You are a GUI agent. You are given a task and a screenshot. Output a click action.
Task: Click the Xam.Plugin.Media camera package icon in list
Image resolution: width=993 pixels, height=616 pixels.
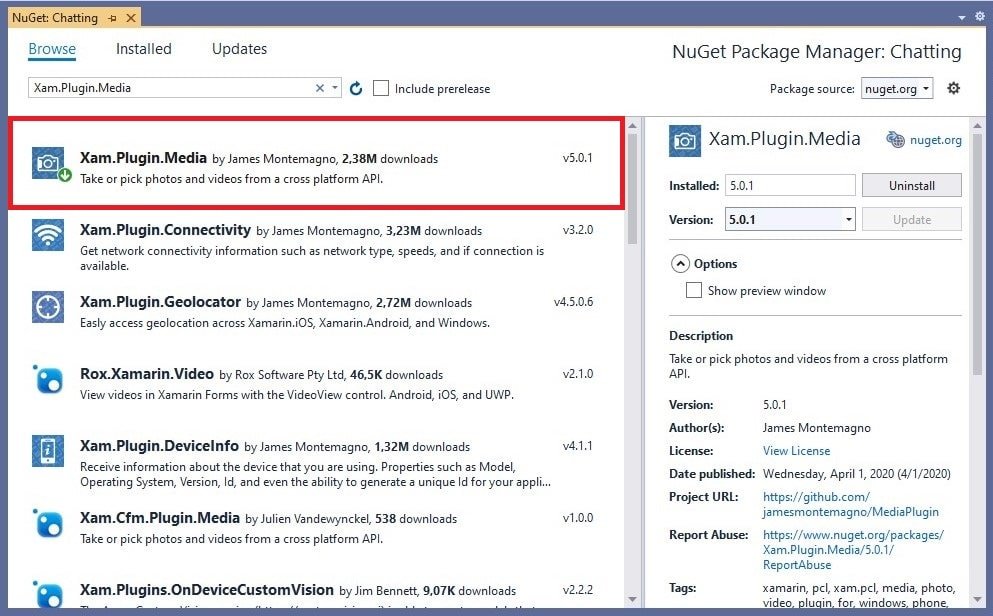[48, 163]
